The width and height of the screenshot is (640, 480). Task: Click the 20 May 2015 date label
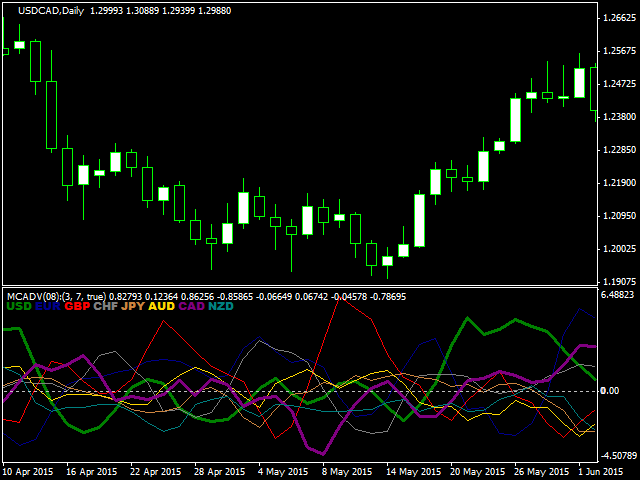[478, 472]
